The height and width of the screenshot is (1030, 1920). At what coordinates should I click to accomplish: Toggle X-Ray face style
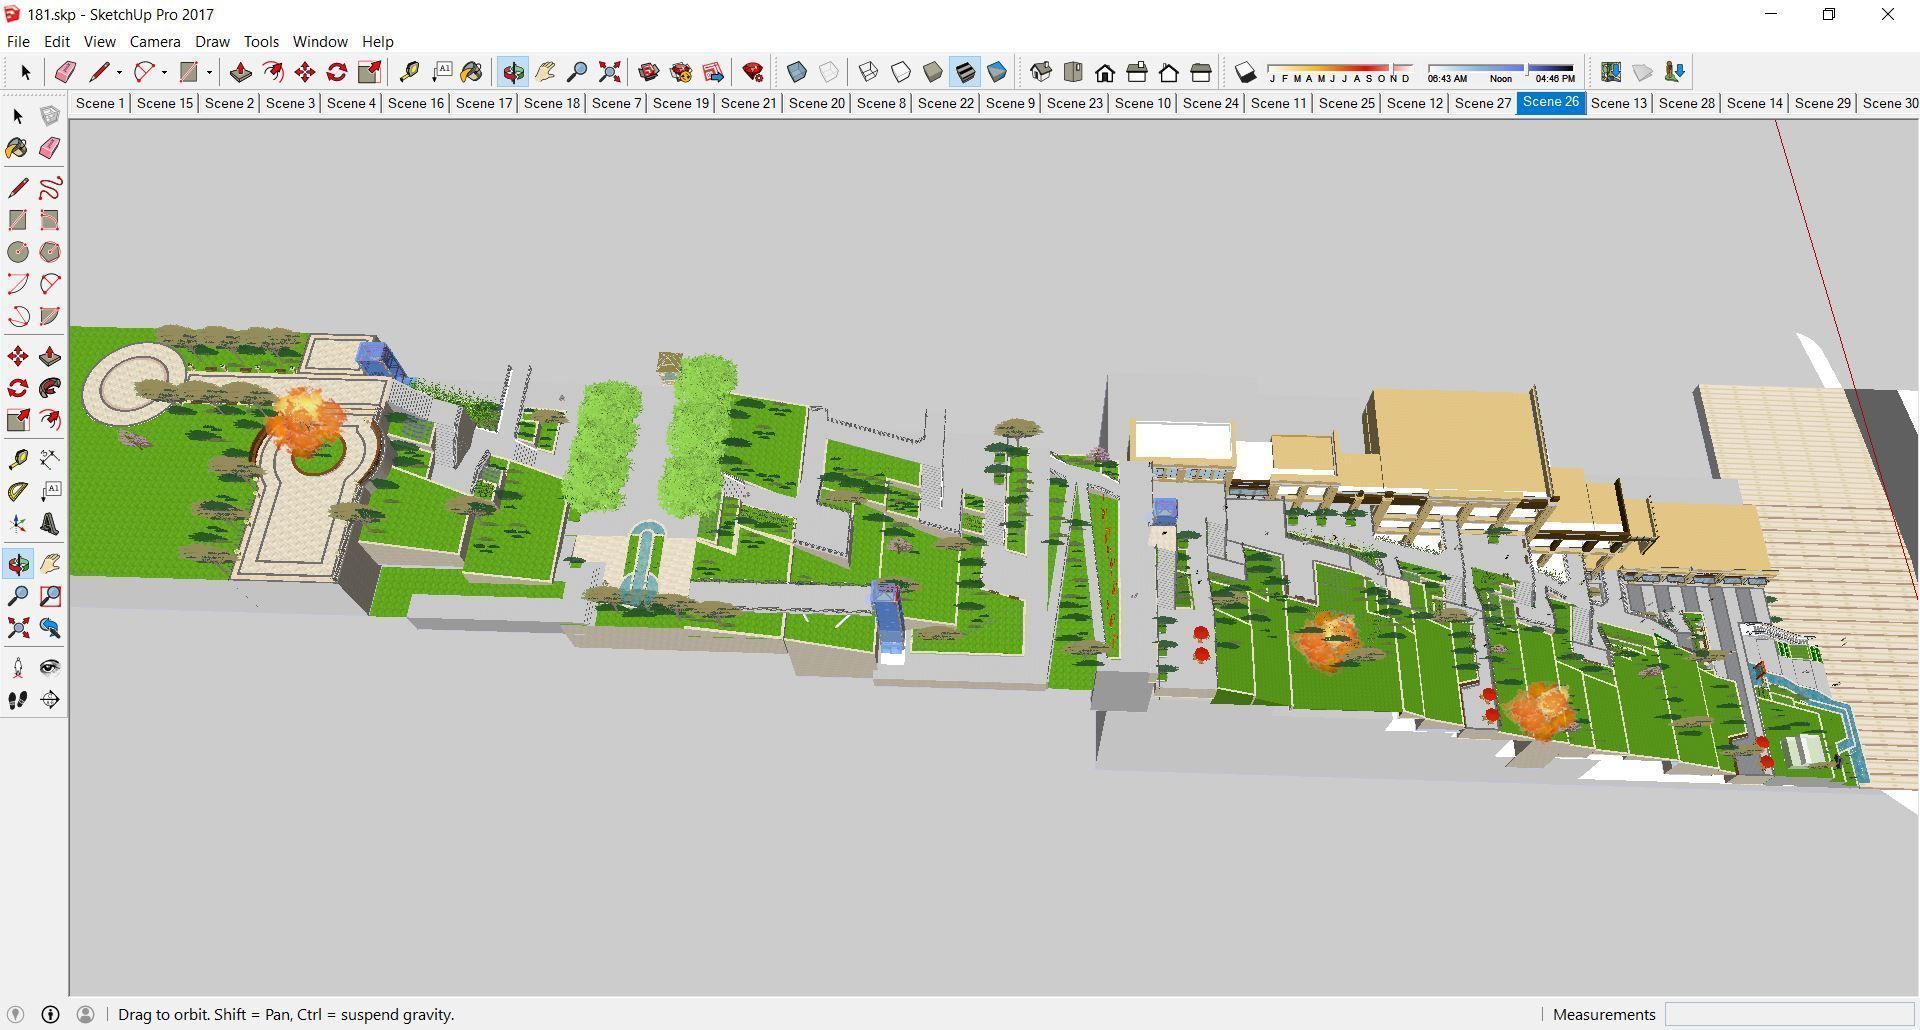pyautogui.click(x=797, y=72)
